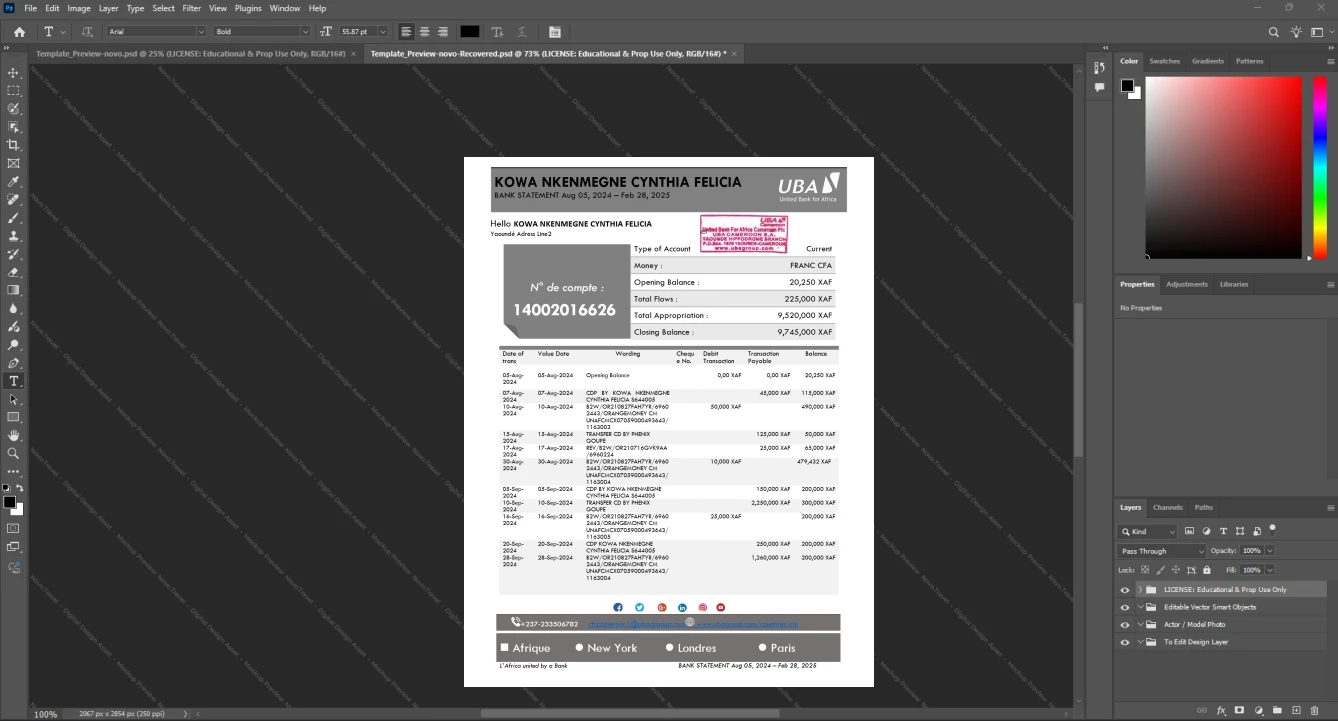This screenshot has height=721, width=1338.
Task: Switch to Template_Preview-novo.psd @ 25% document tab
Action: tap(190, 52)
